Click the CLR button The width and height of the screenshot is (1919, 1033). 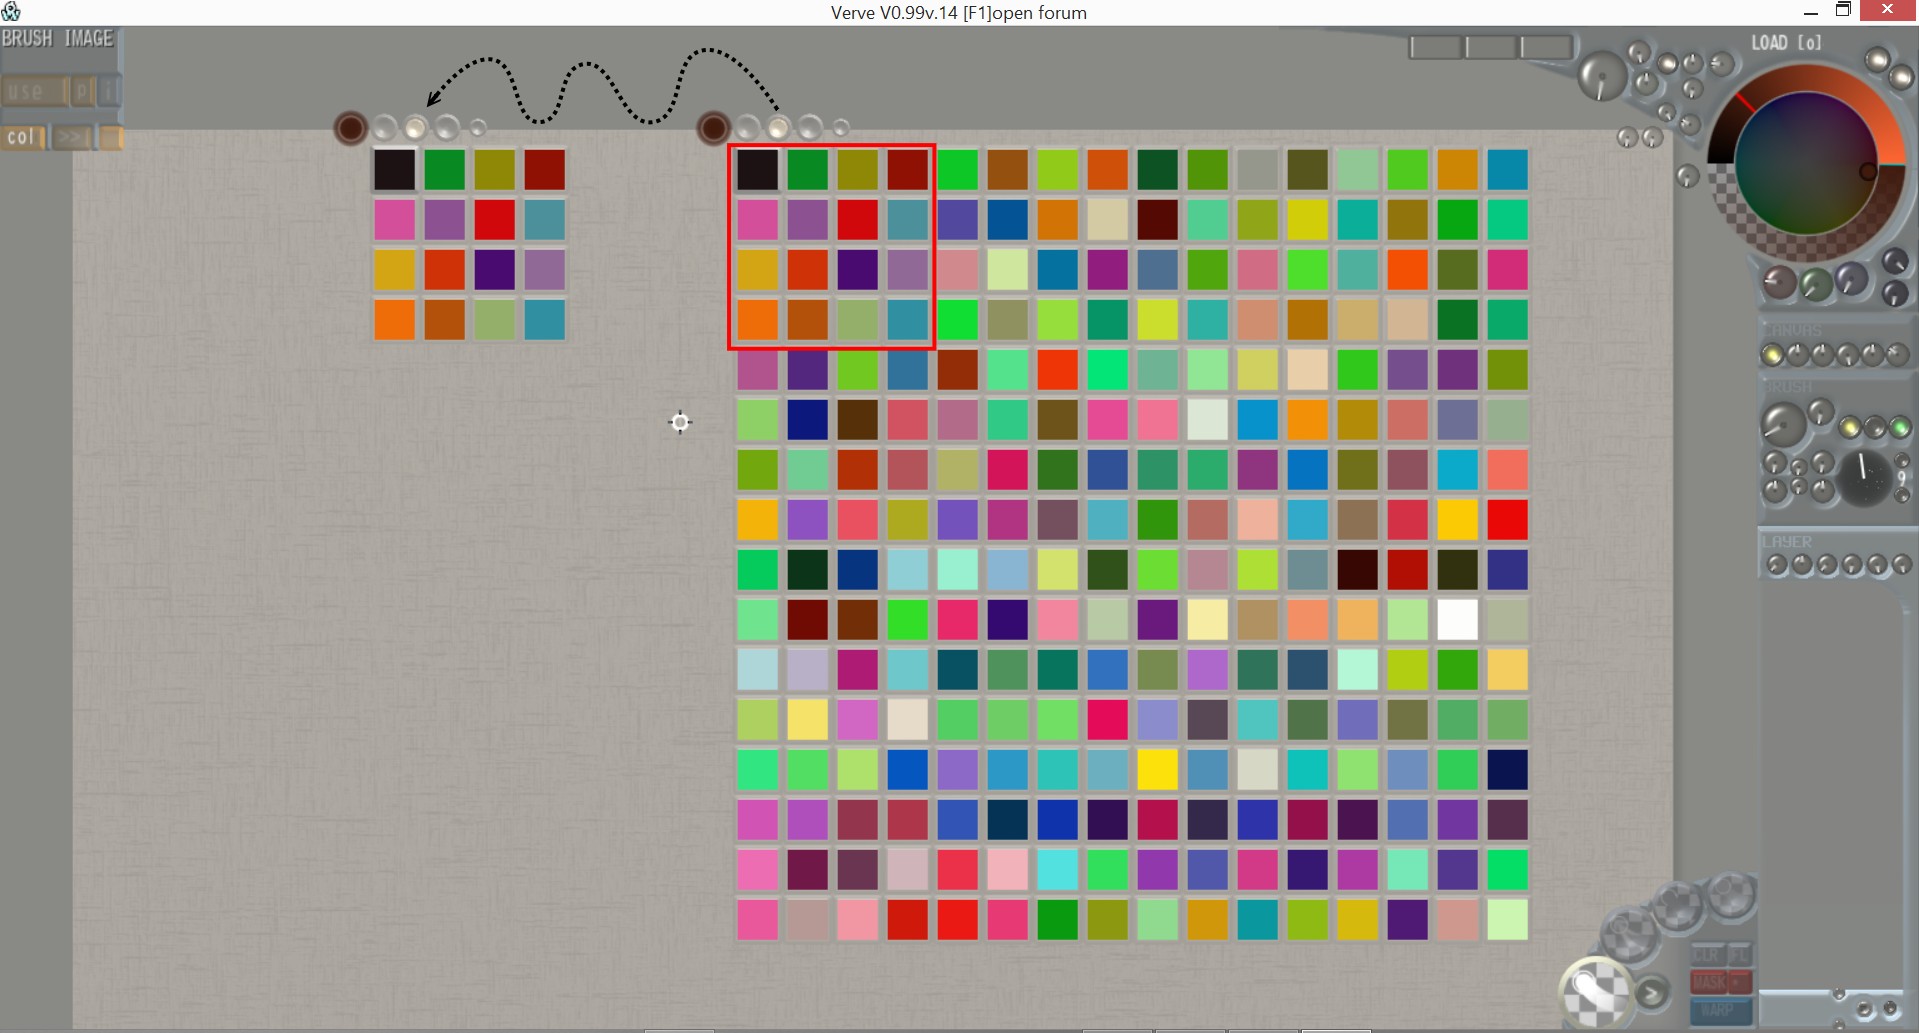click(x=1707, y=955)
